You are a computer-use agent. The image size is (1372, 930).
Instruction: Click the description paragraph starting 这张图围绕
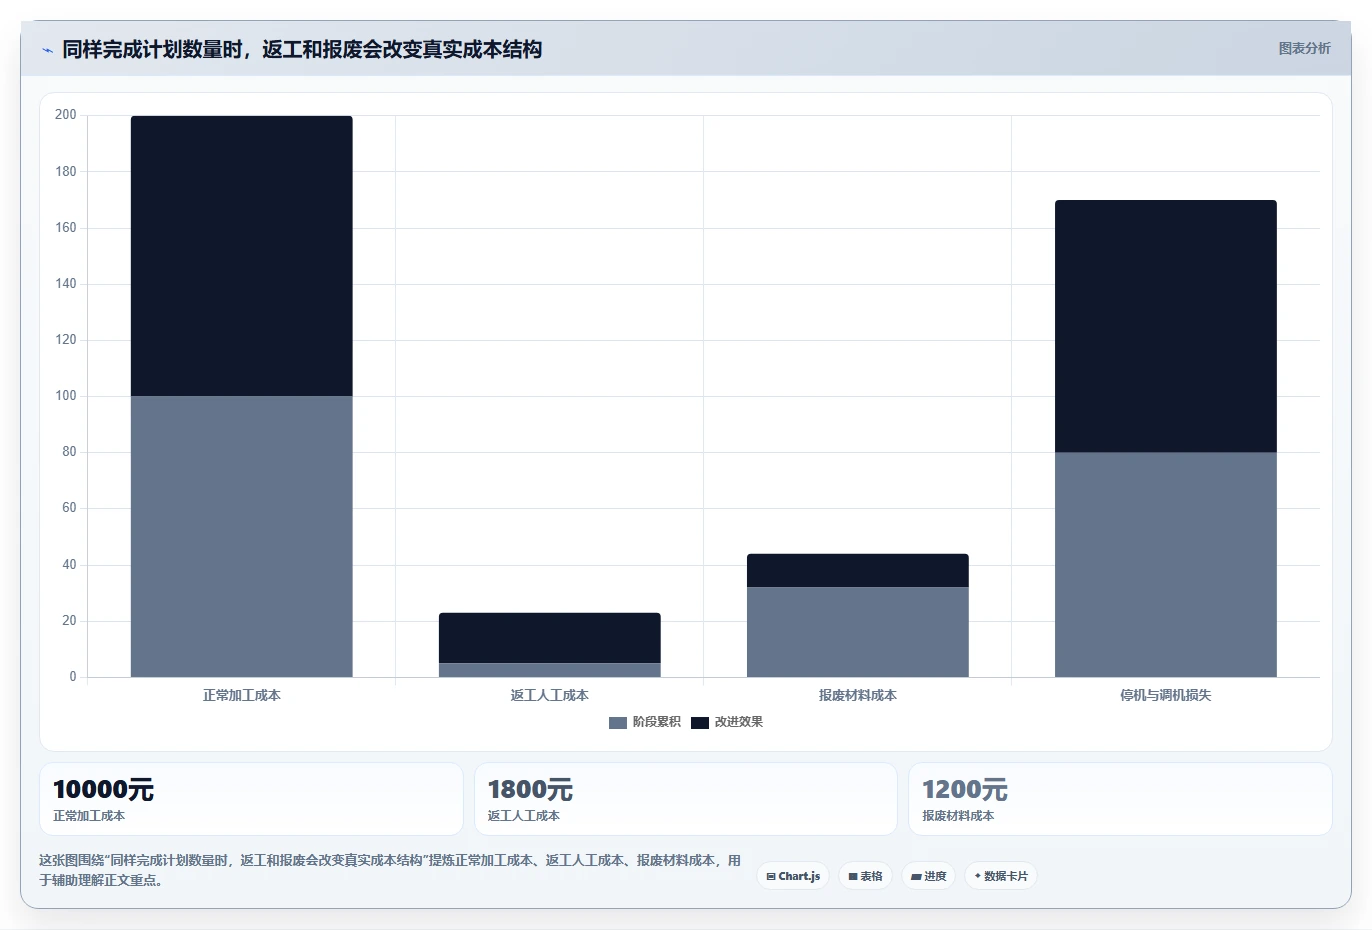tap(391, 870)
